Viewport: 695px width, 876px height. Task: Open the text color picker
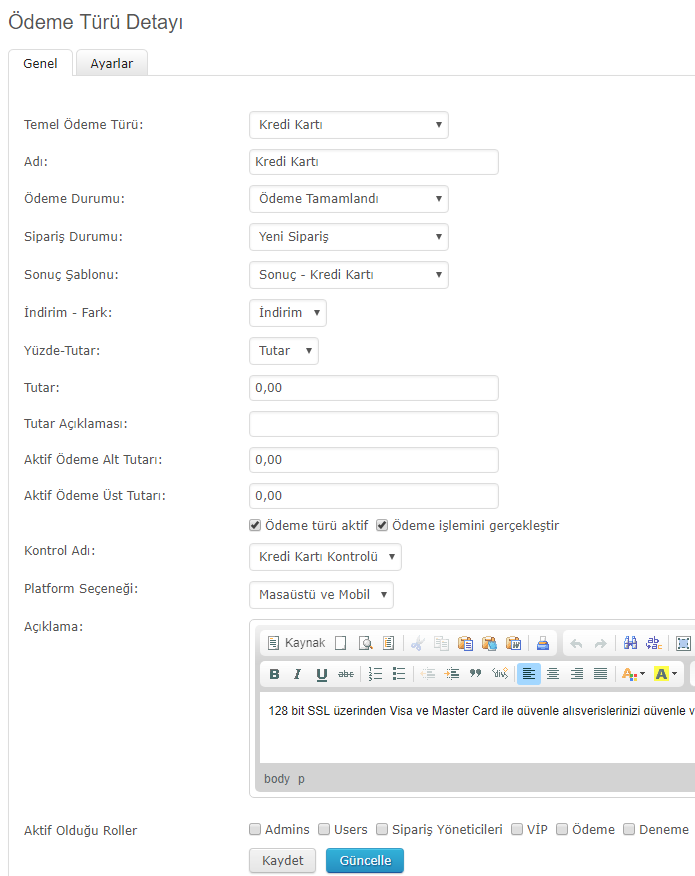pos(633,674)
